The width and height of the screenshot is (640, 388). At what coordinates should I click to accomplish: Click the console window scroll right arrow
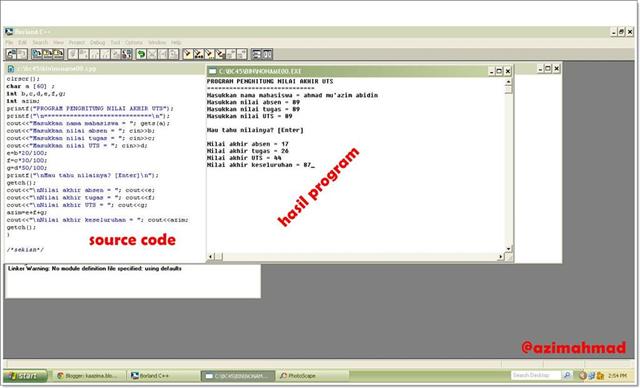click(x=501, y=256)
